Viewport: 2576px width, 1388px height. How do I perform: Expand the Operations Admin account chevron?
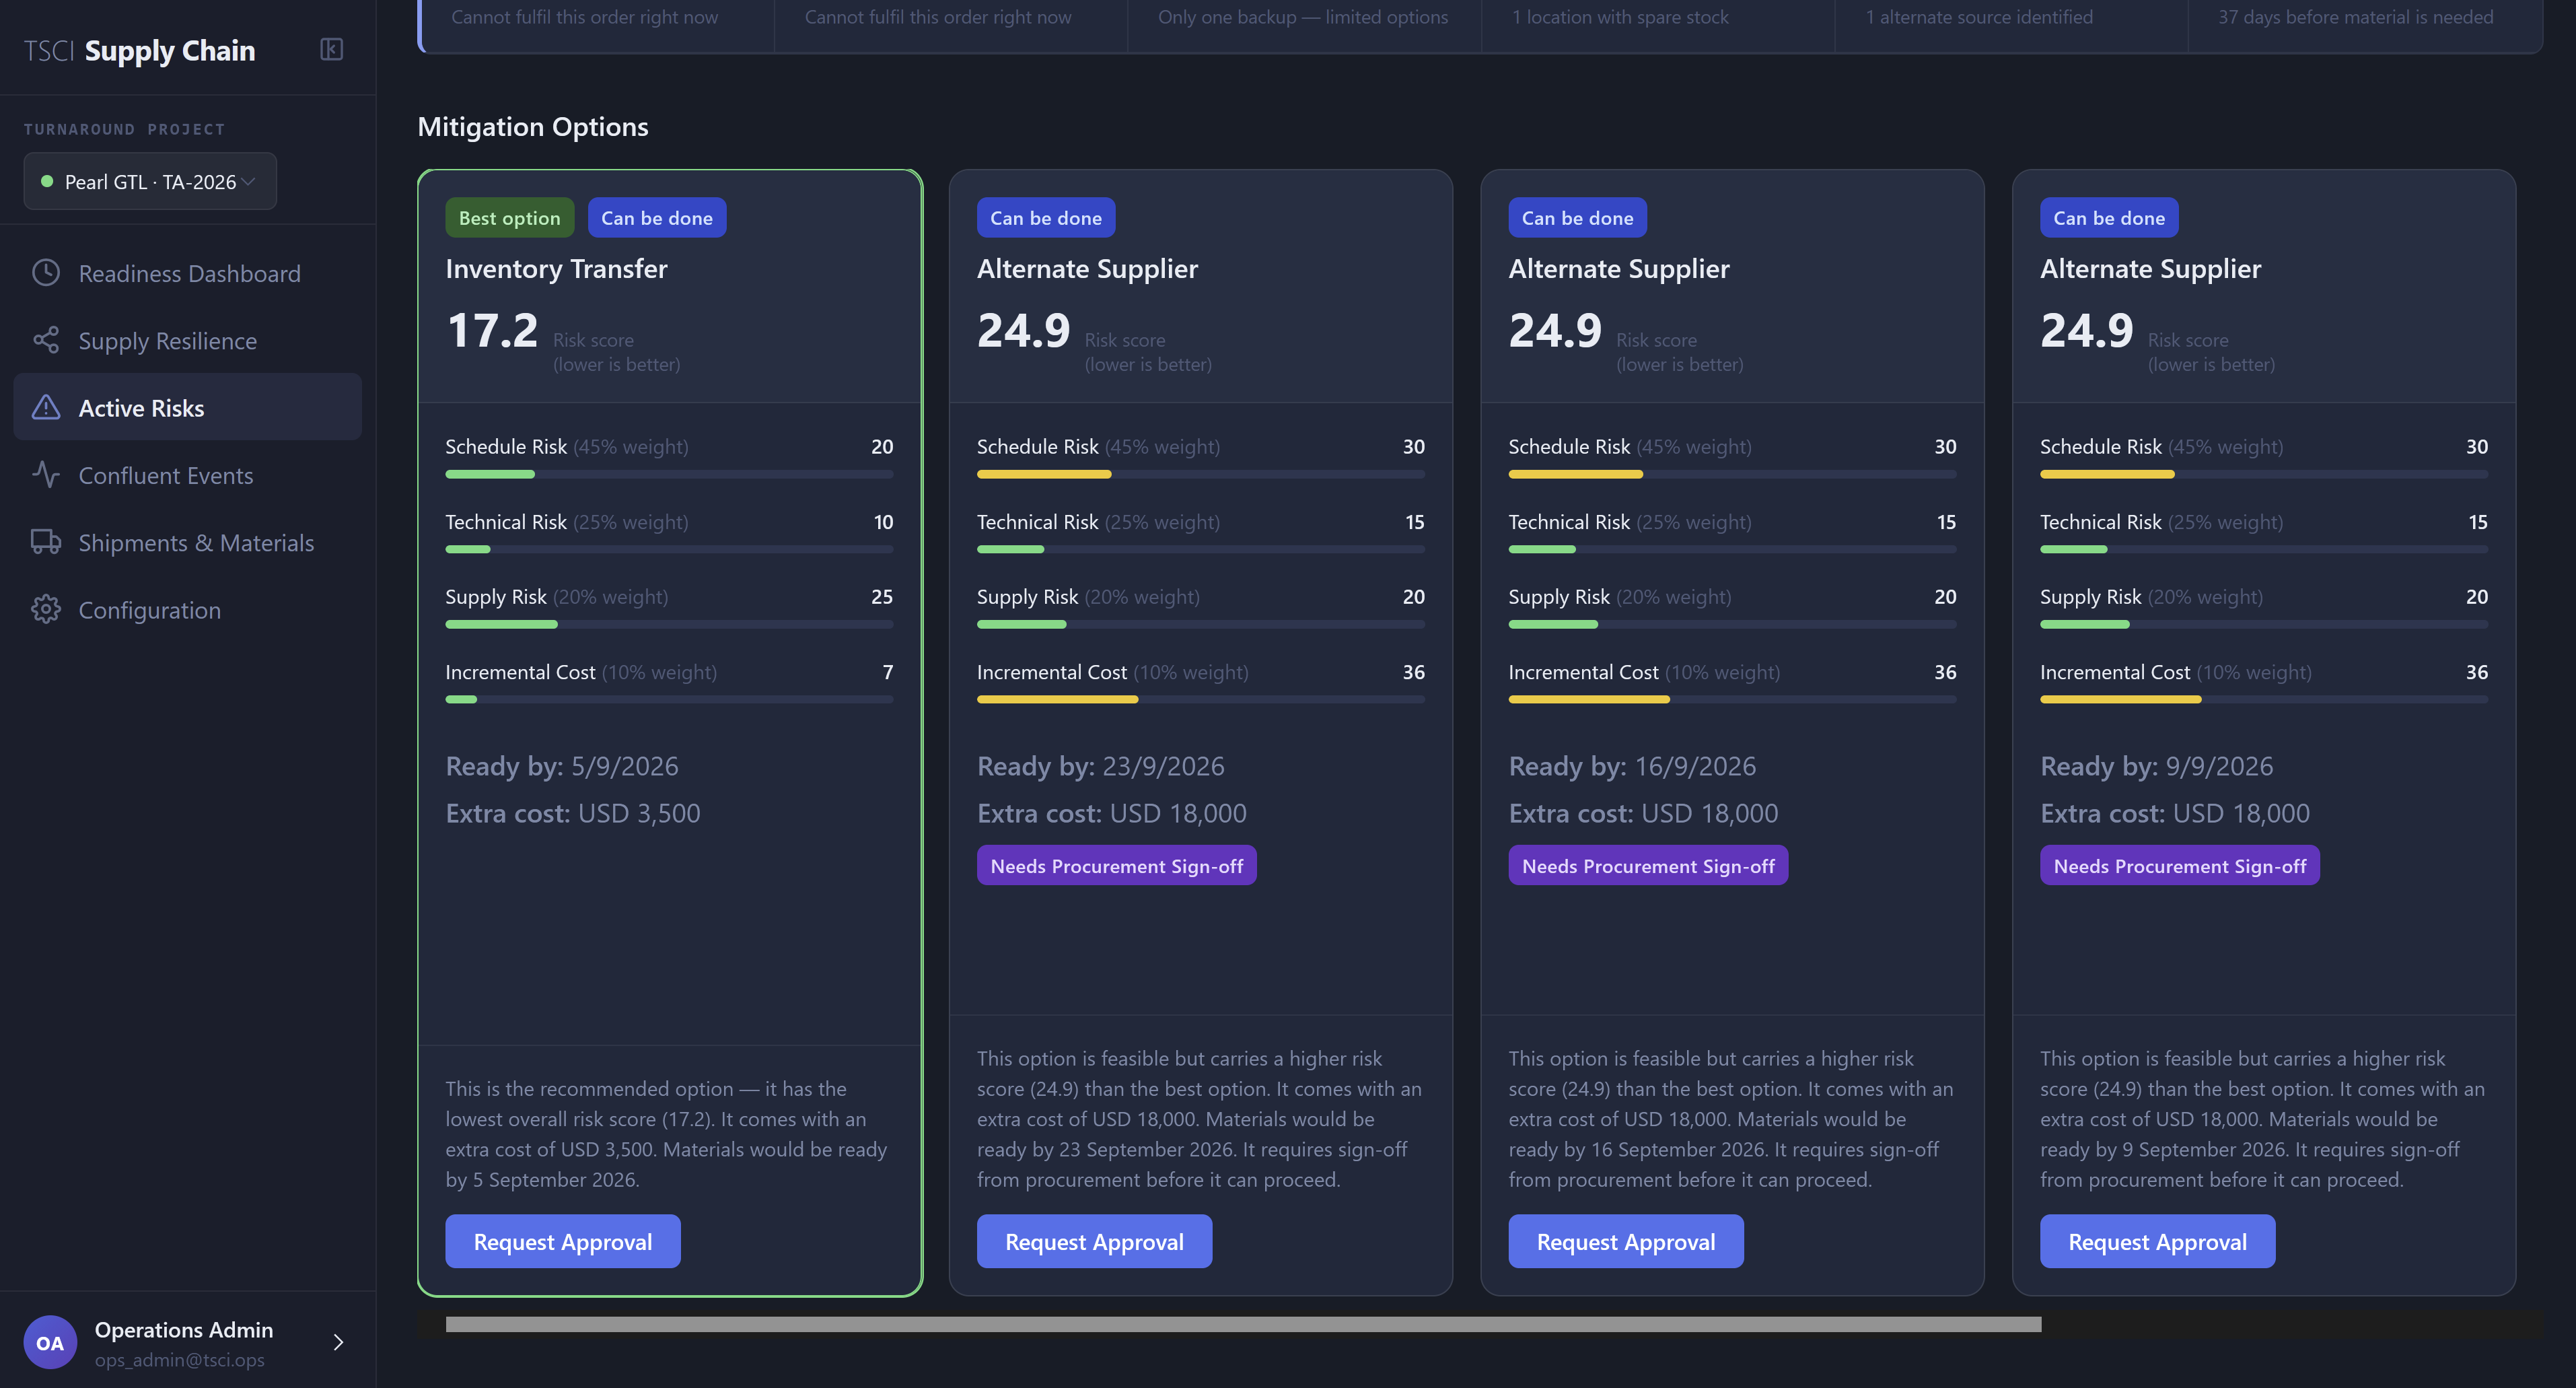[338, 1342]
